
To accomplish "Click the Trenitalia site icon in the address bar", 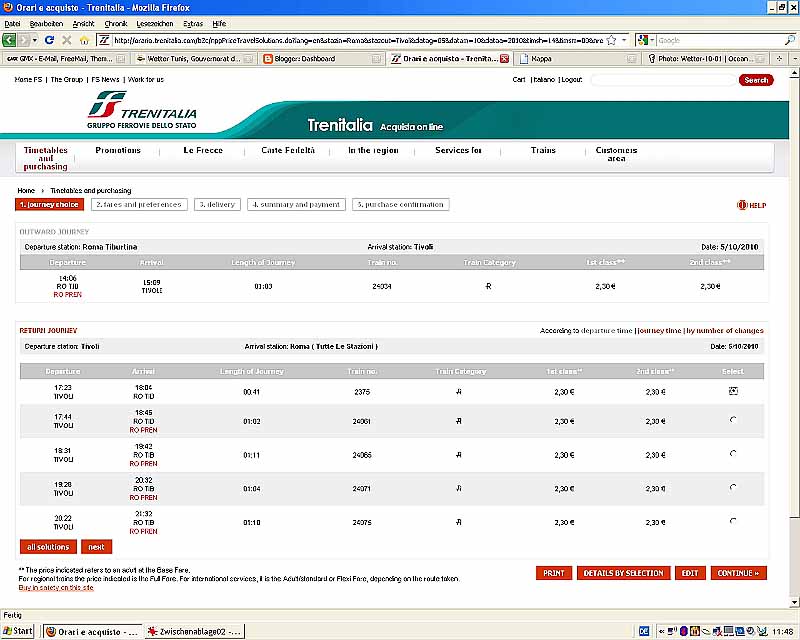I will 104,40.
